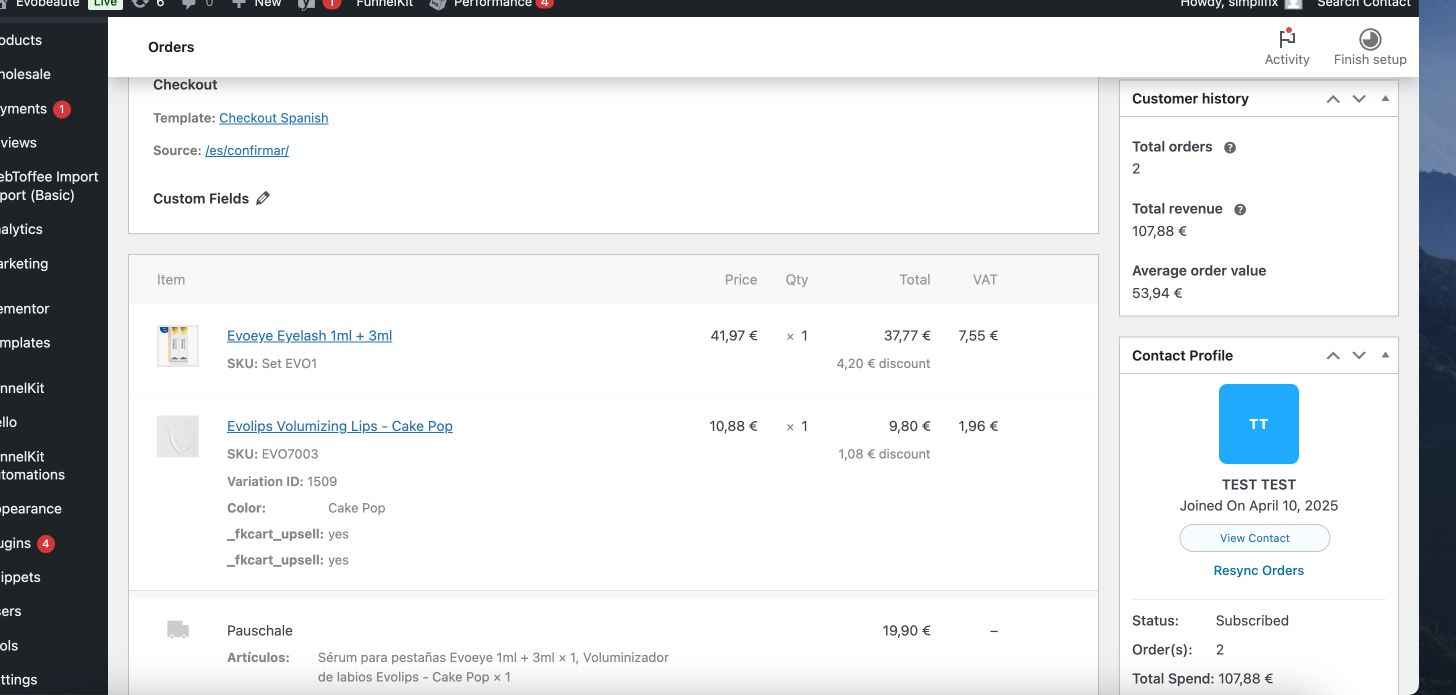Move Contact Profile panel down

coord(1359,355)
